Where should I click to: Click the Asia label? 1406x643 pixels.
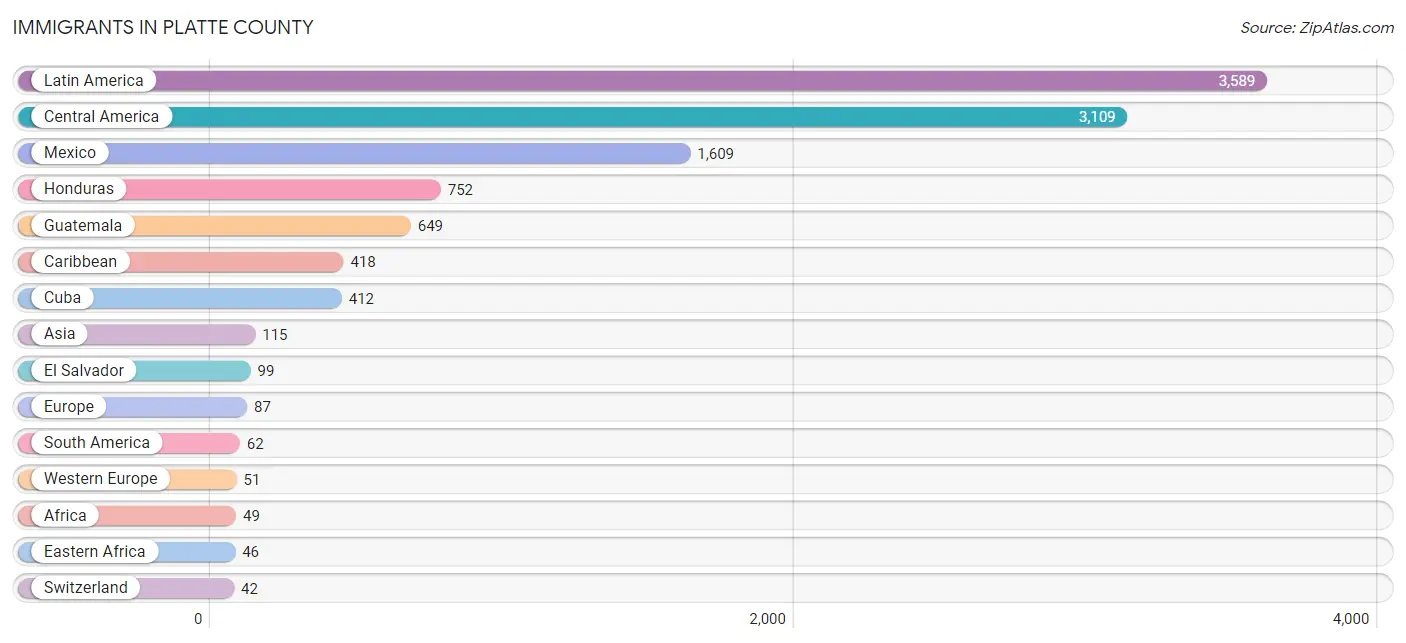tap(59, 334)
